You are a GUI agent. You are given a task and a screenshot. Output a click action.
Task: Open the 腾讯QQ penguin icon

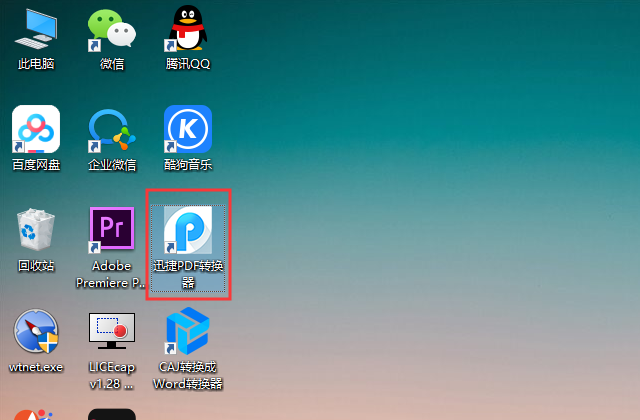(188, 29)
